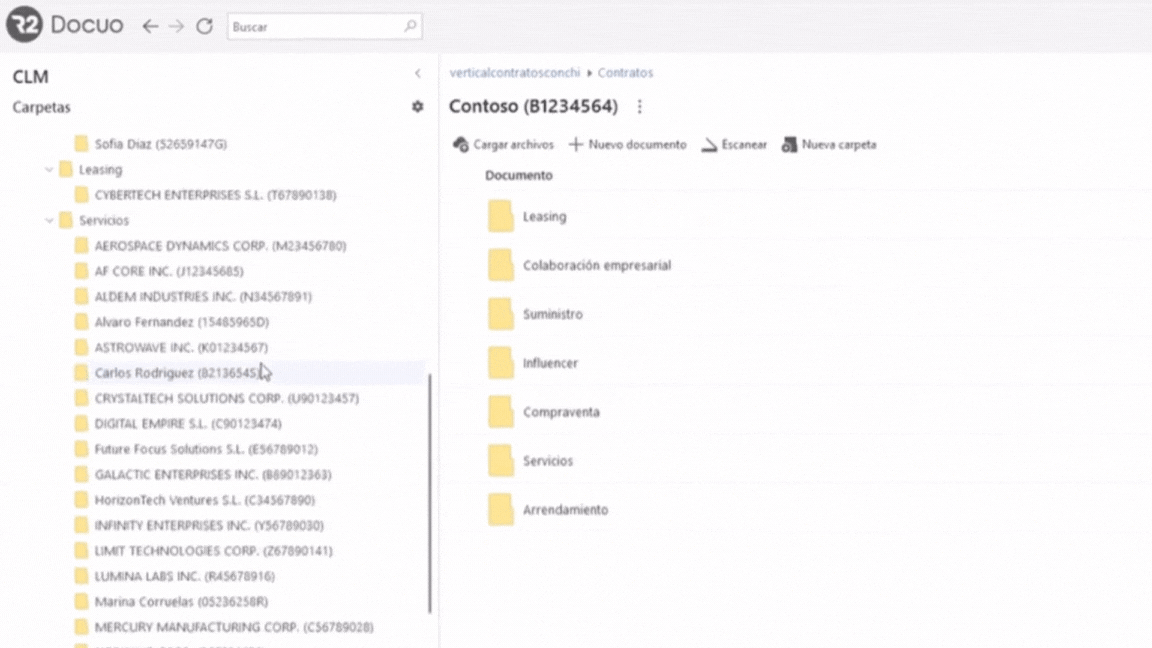Select Carlos Rodriguez folder in tree

tap(176, 373)
